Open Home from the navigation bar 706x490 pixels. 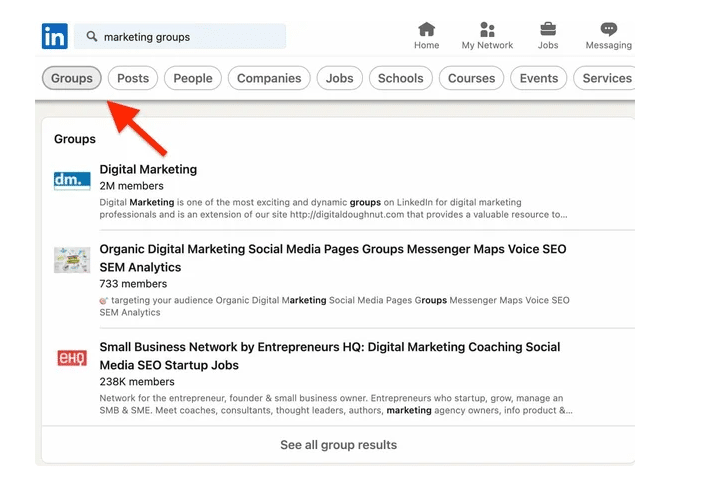click(426, 36)
